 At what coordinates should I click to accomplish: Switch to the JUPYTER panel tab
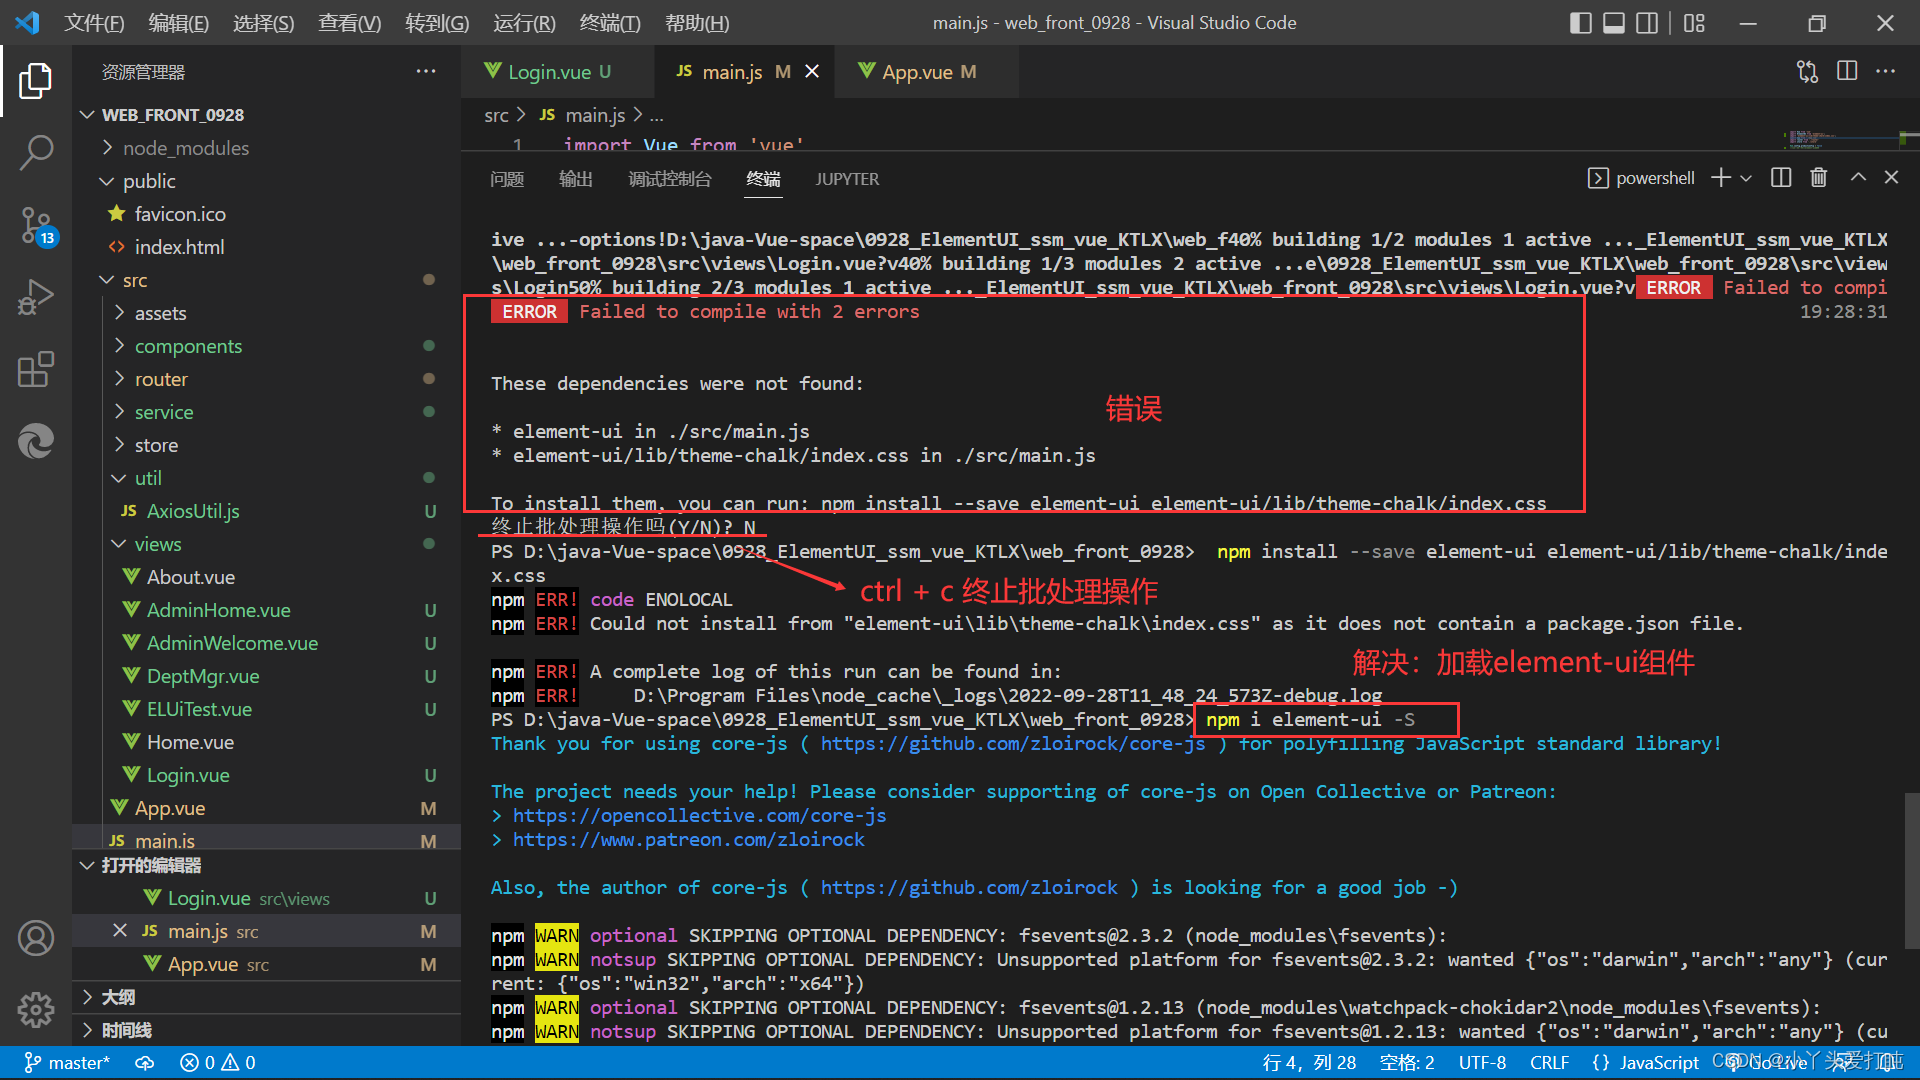[x=847, y=179]
